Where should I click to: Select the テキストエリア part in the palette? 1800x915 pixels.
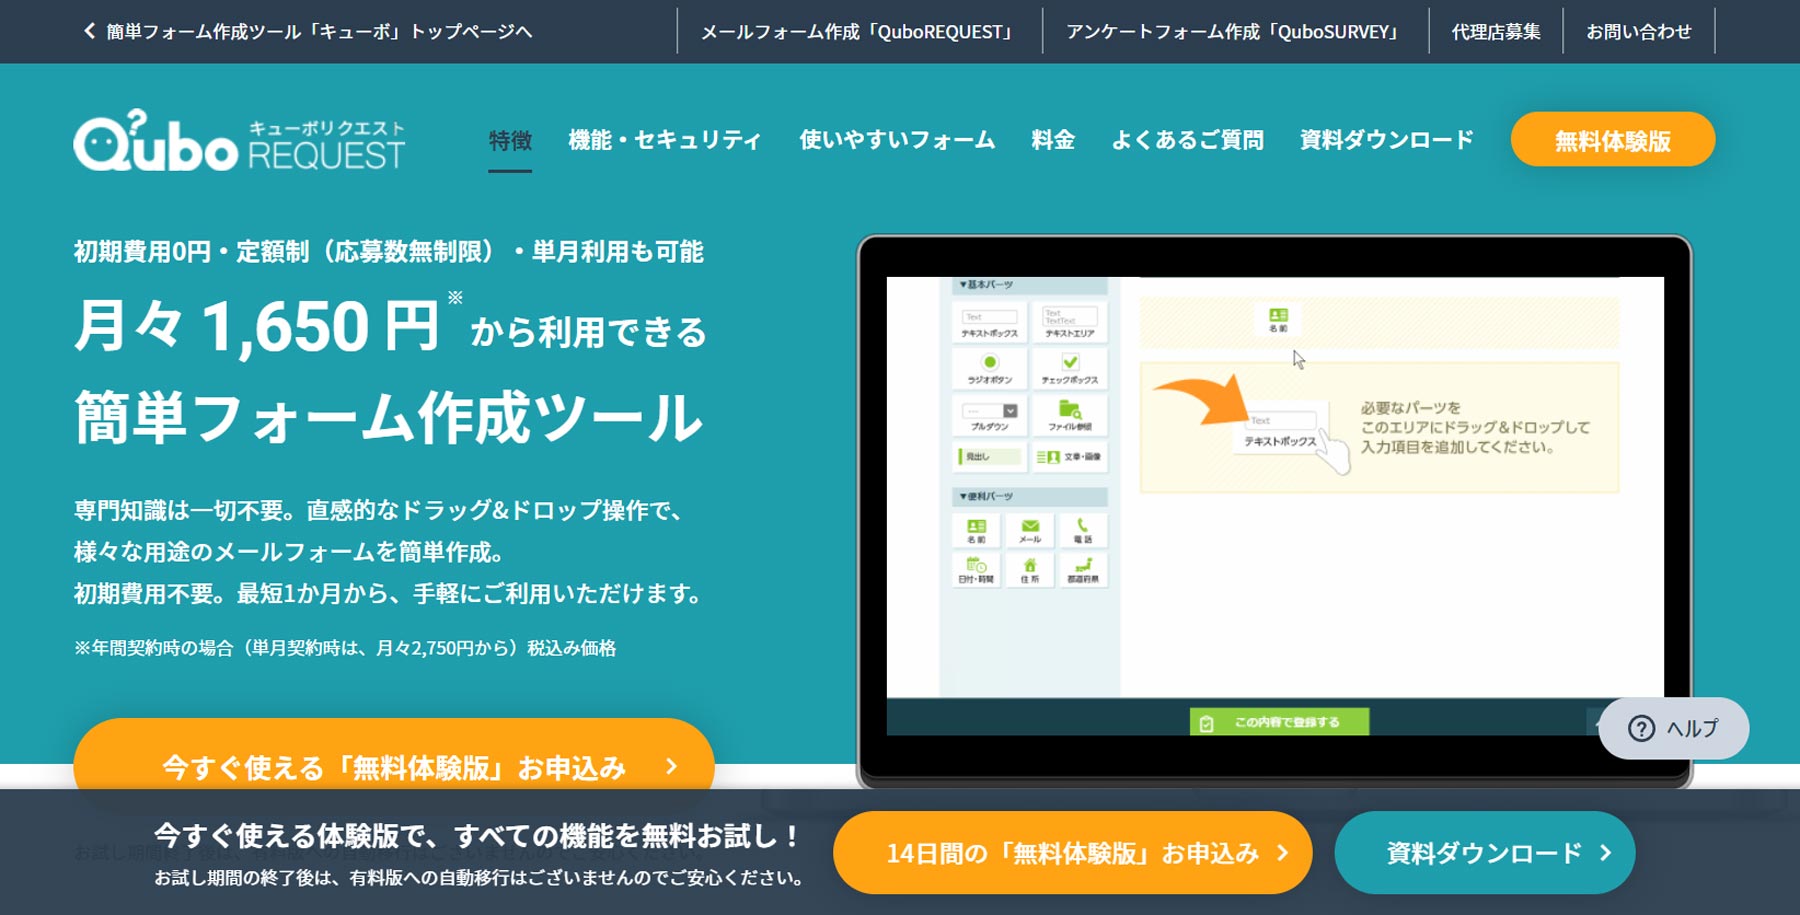click(1070, 322)
